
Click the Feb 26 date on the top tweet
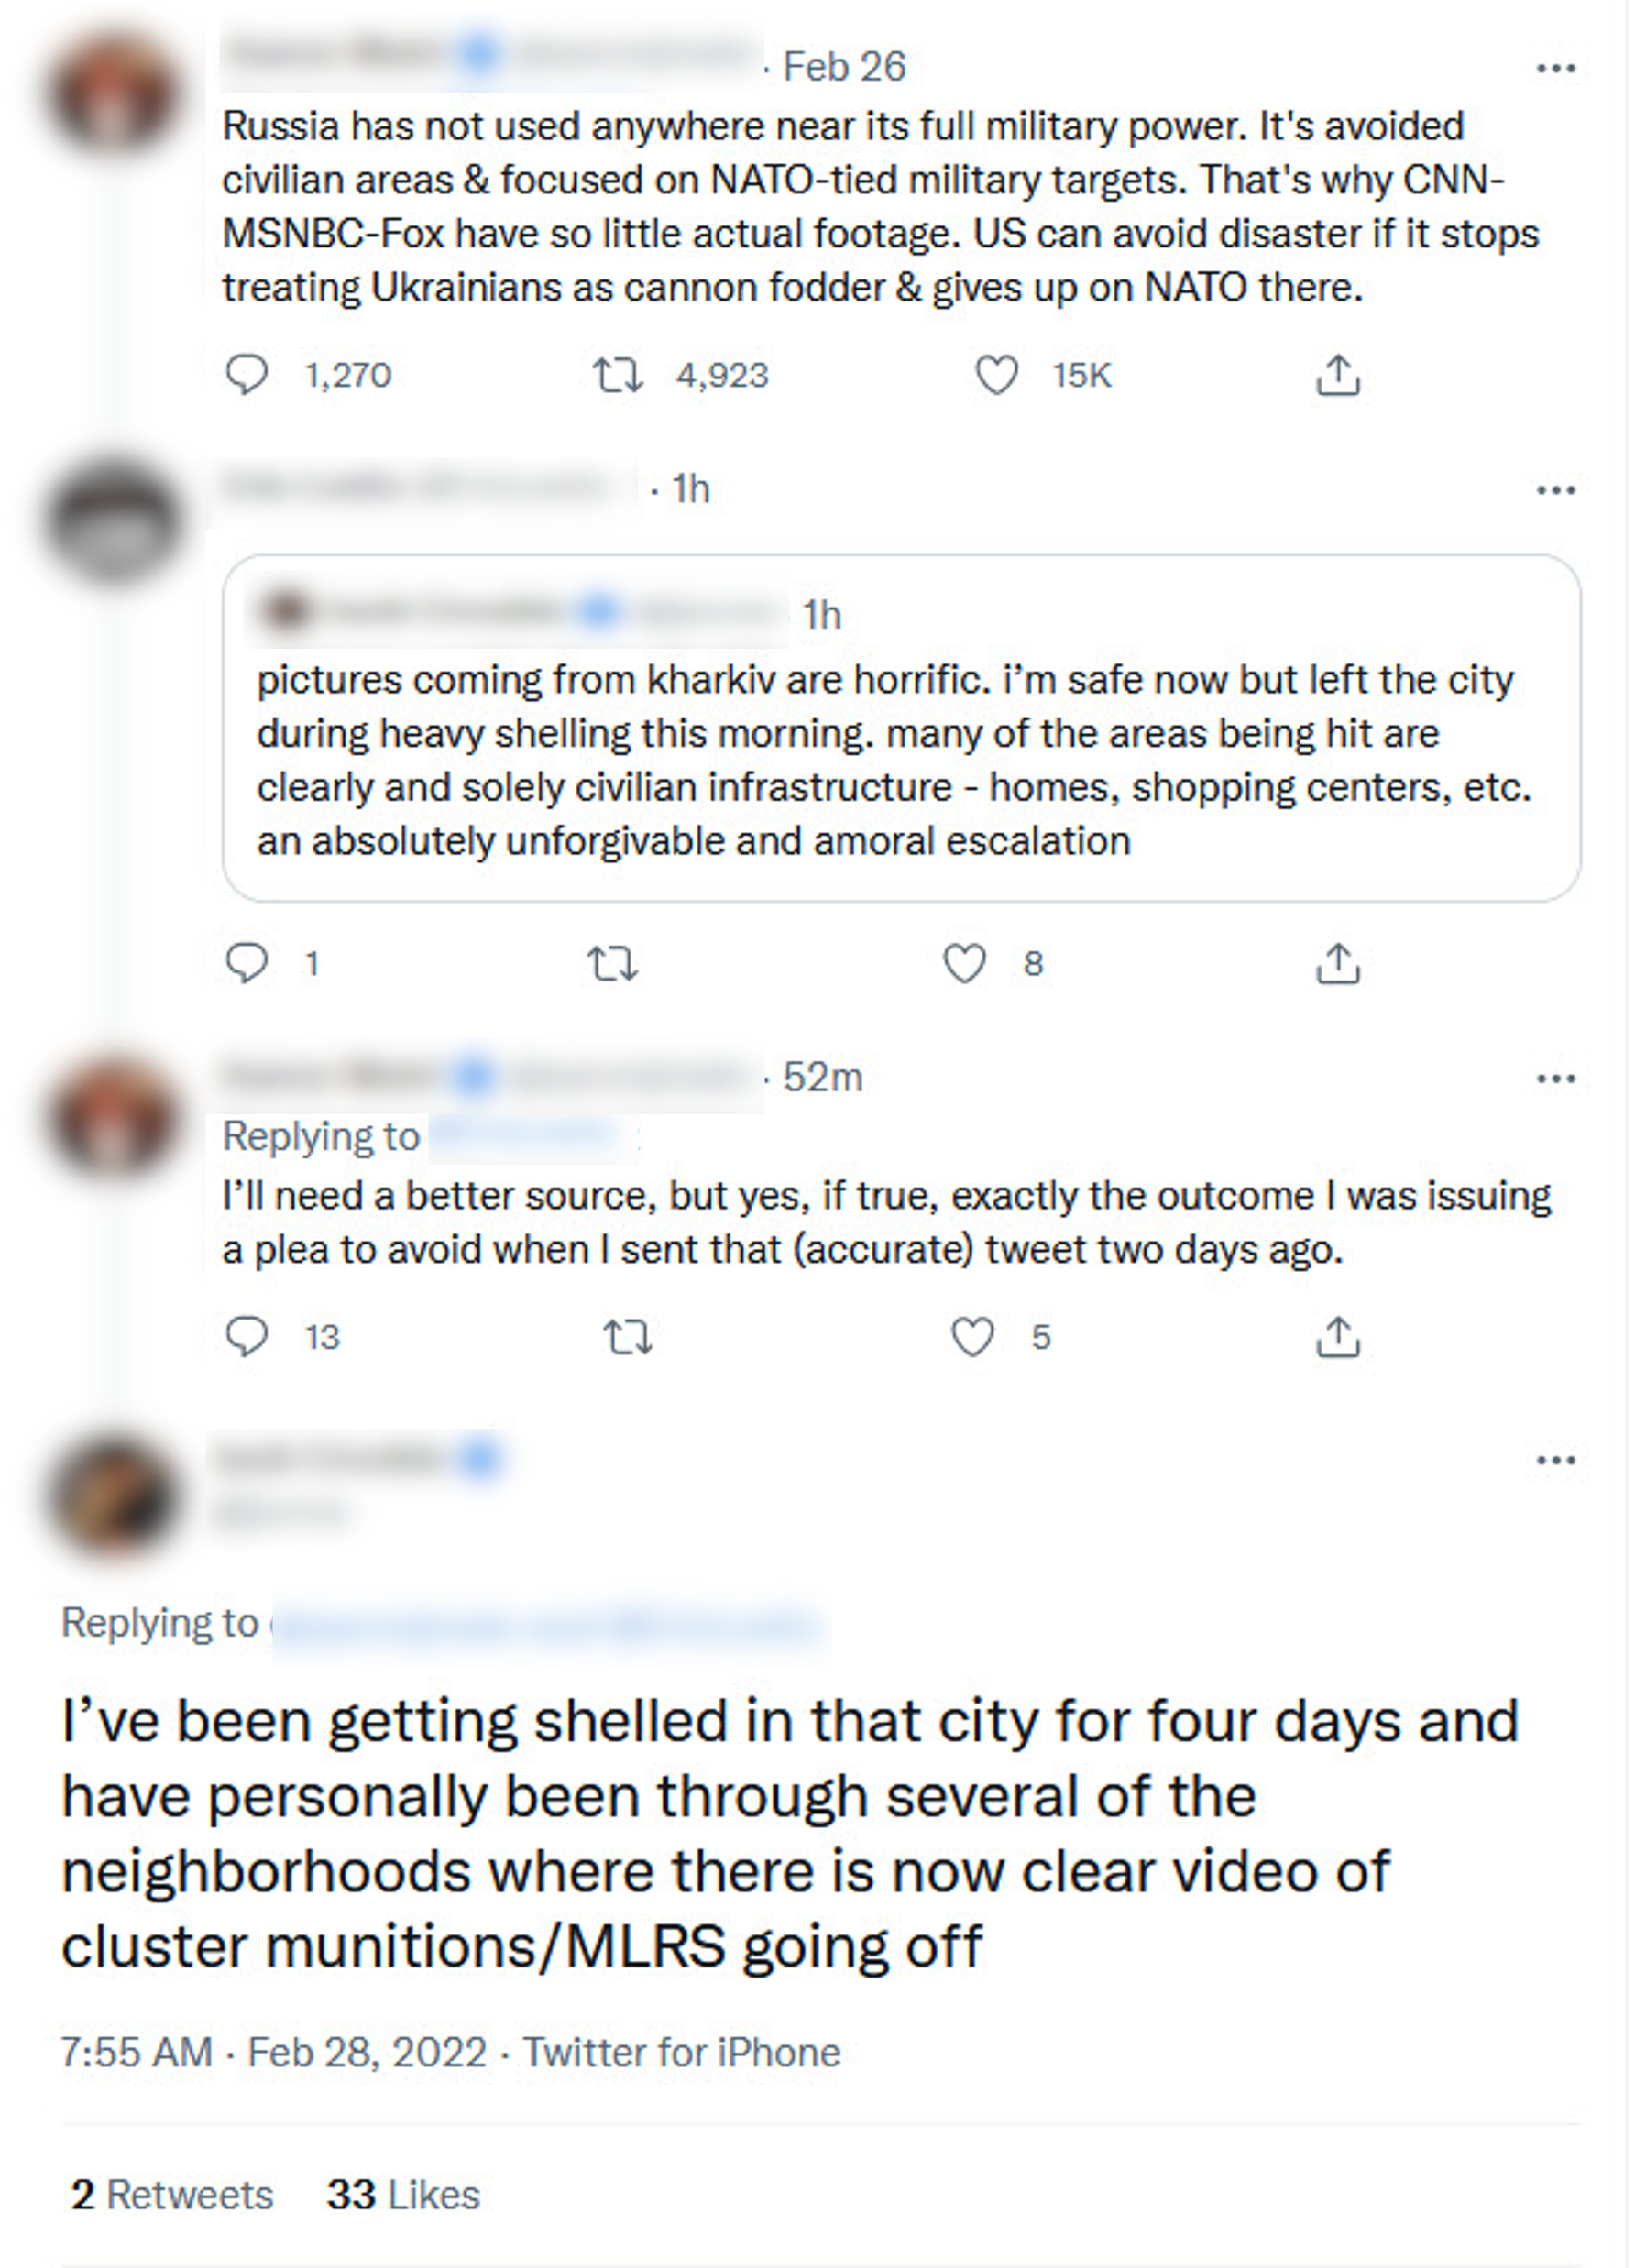click(844, 67)
